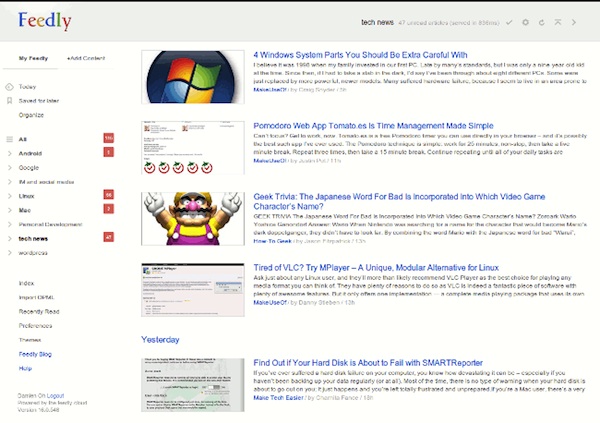Open the Pomodoro tomato app thumbnail
600x423 pixels.
point(193,148)
